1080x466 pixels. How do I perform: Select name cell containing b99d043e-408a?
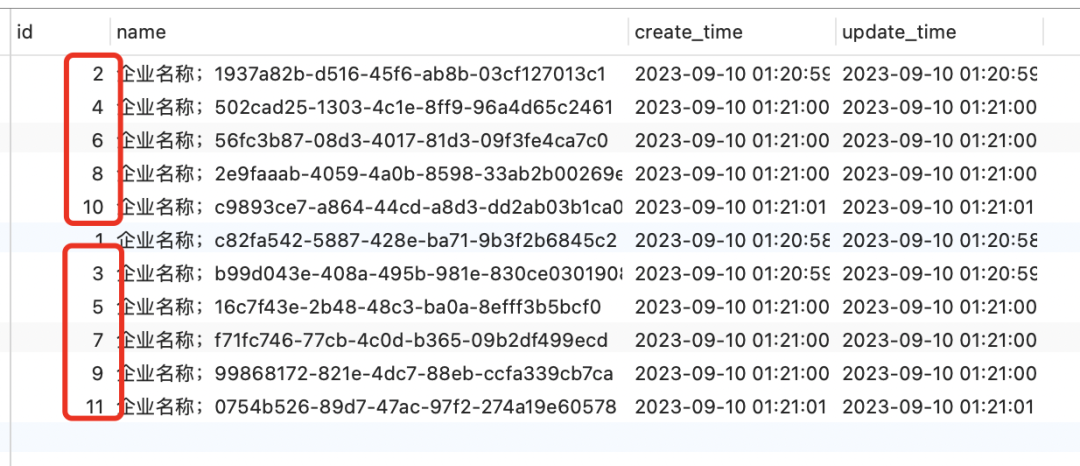point(364,273)
